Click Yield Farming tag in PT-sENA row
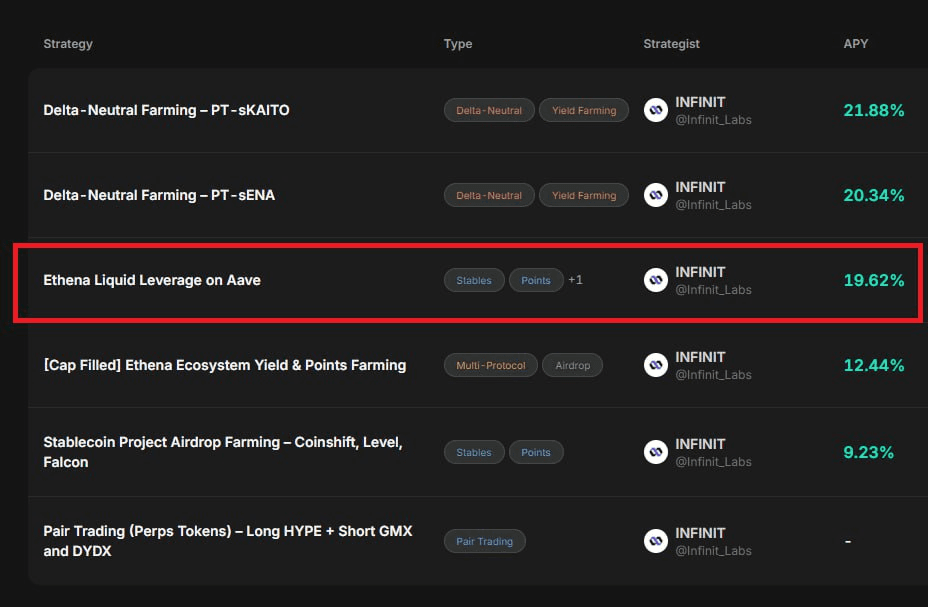This screenshot has width=928, height=607. point(584,196)
